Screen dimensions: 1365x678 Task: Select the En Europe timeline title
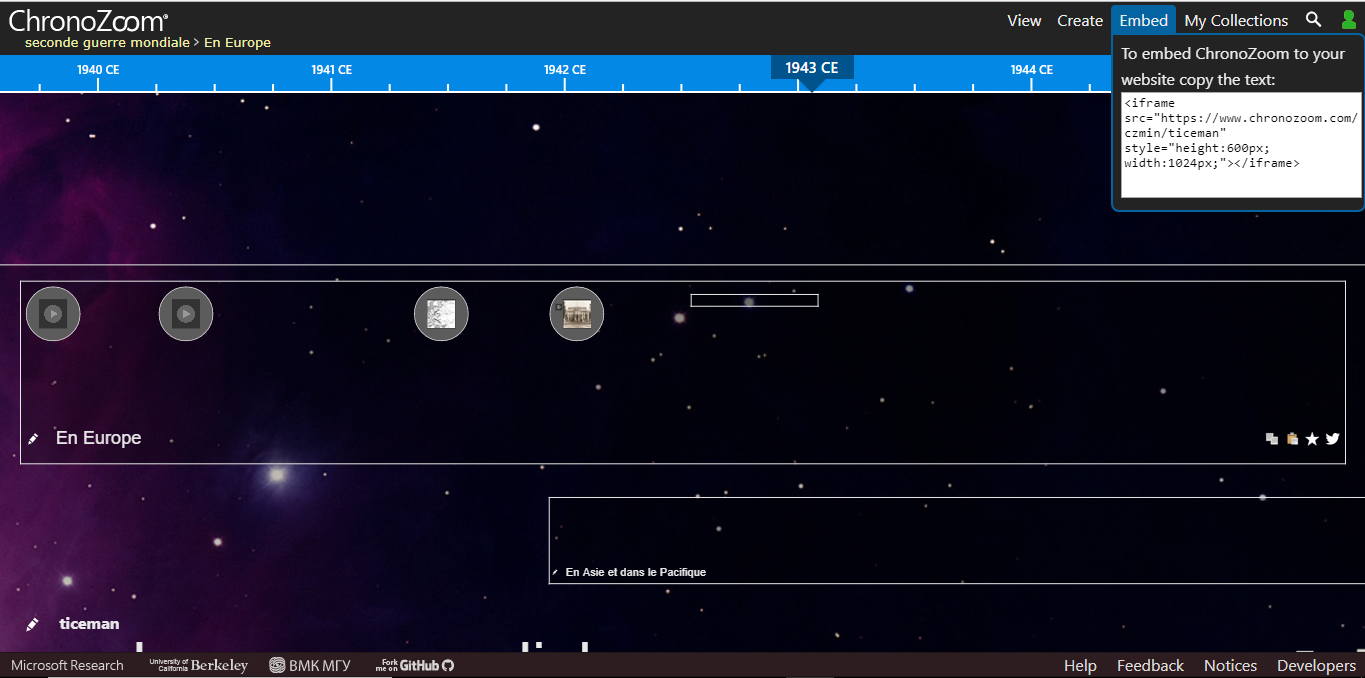tap(99, 438)
